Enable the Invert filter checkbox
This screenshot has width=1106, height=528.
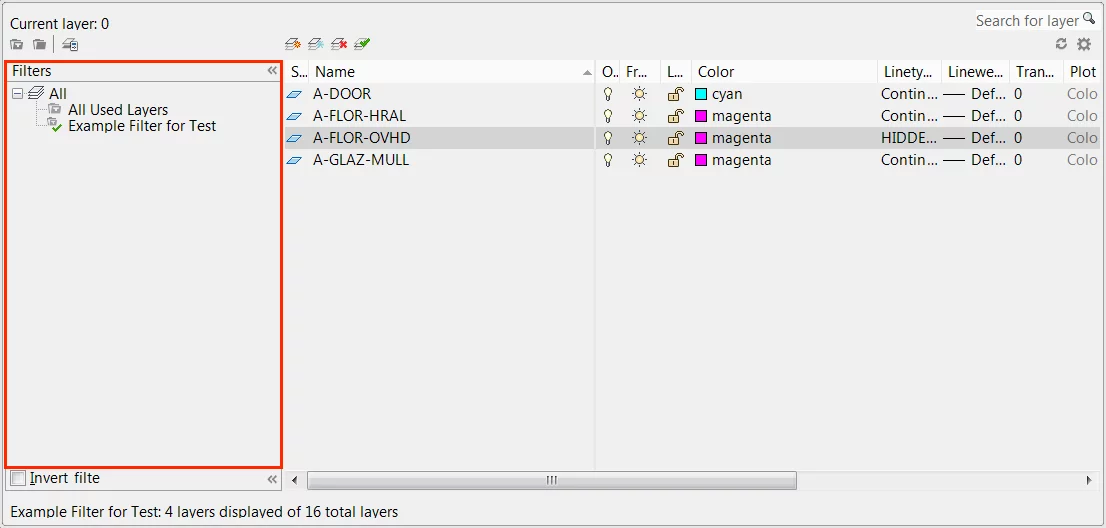[18, 479]
